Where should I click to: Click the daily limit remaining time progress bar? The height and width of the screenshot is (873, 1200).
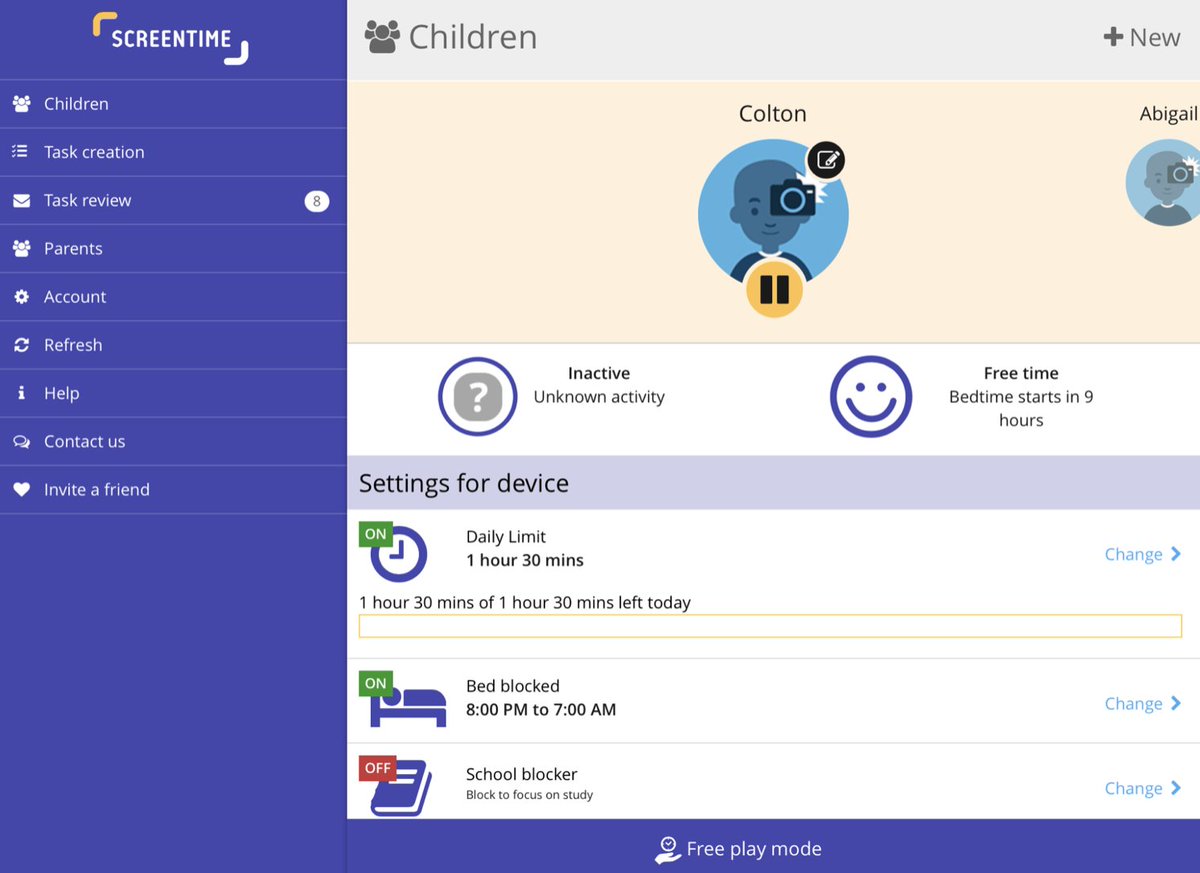[770, 626]
